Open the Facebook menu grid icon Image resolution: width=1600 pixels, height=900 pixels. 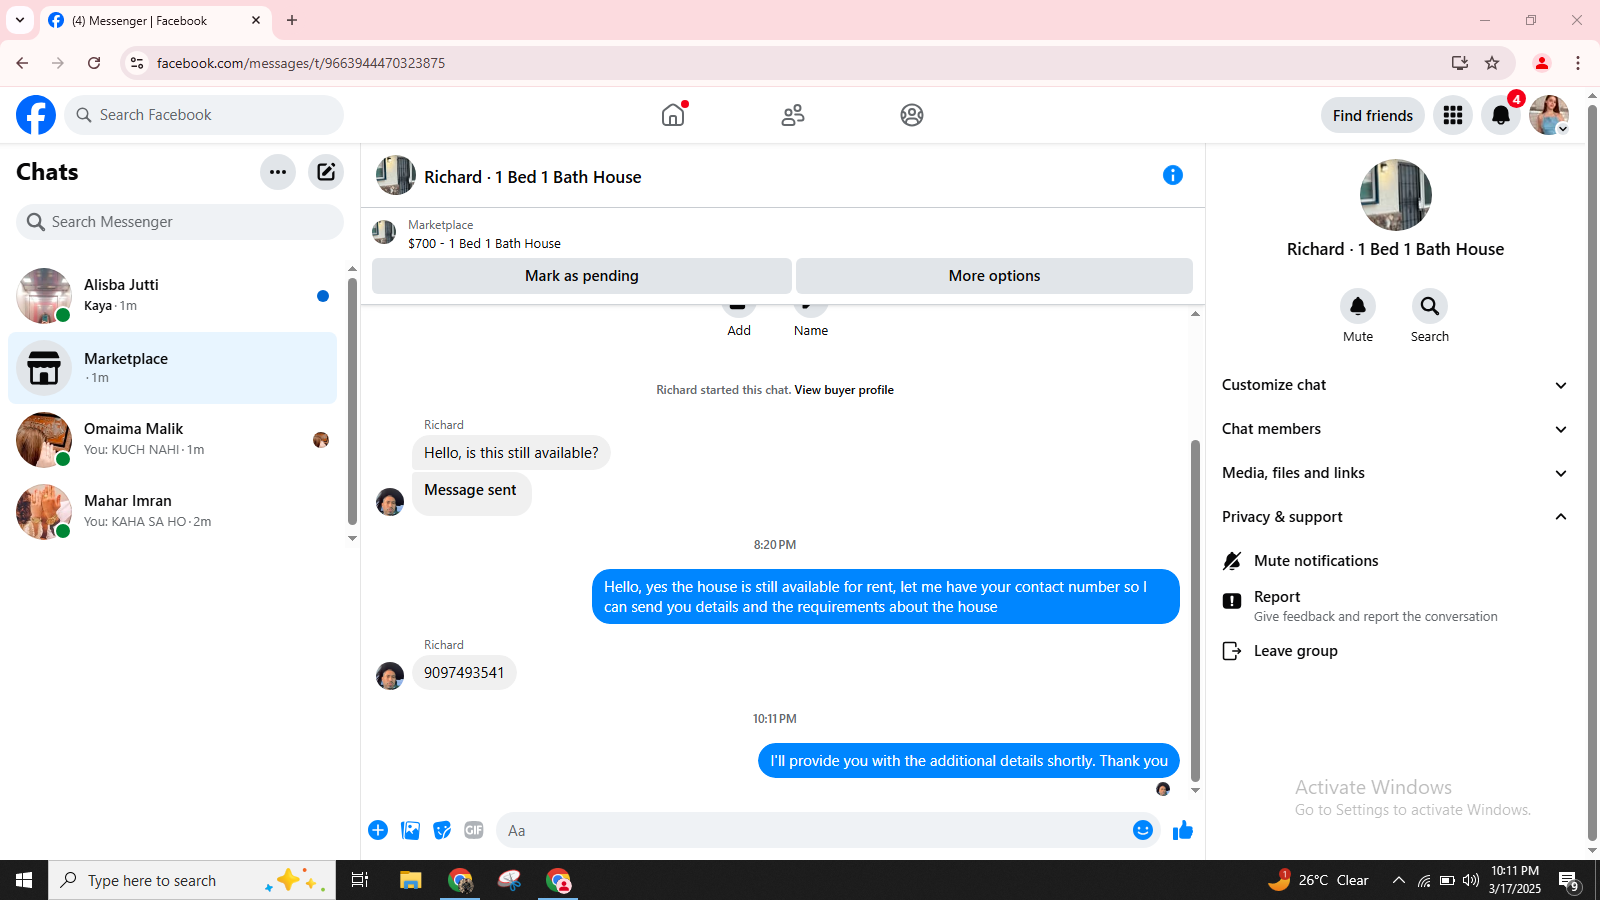click(1453, 115)
